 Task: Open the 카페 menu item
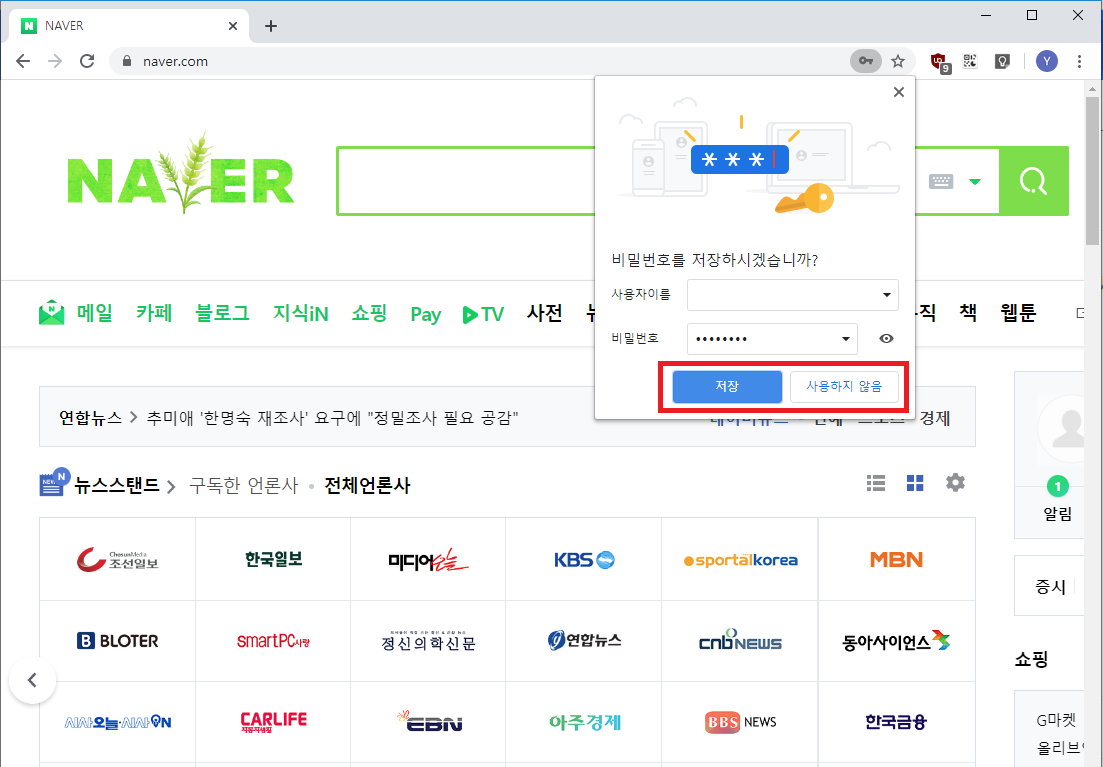pyautogui.click(x=154, y=312)
